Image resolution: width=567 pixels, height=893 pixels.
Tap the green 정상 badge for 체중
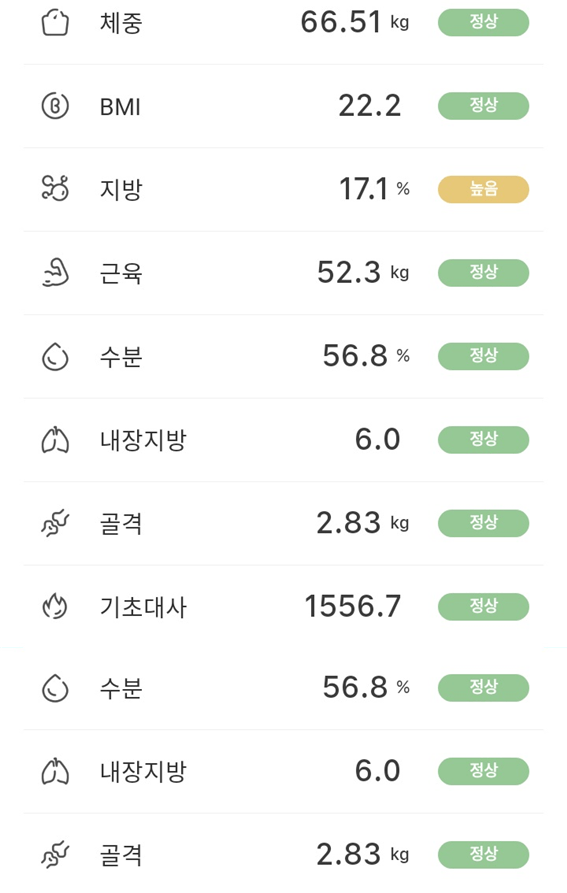[483, 23]
